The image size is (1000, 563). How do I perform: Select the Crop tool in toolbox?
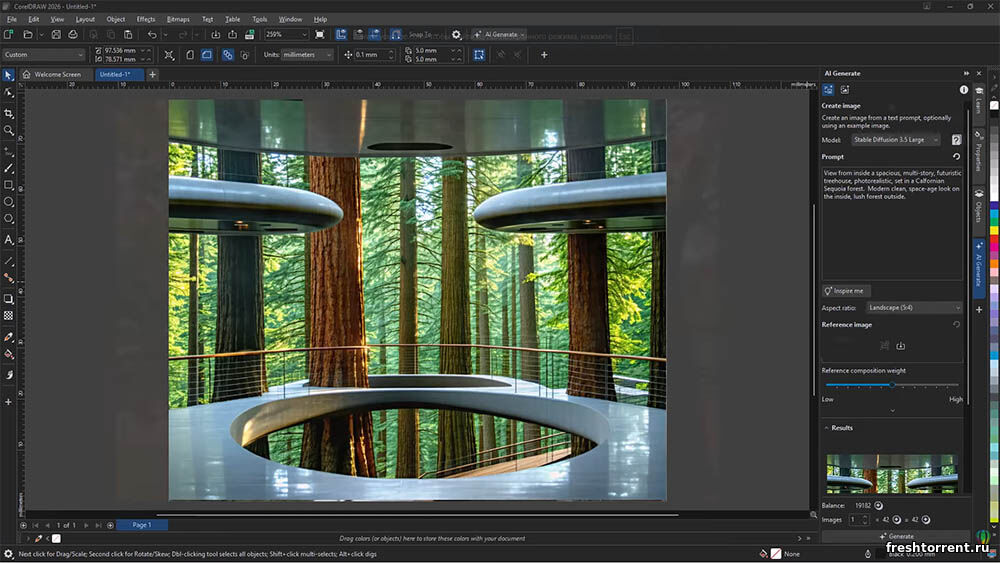[9, 114]
